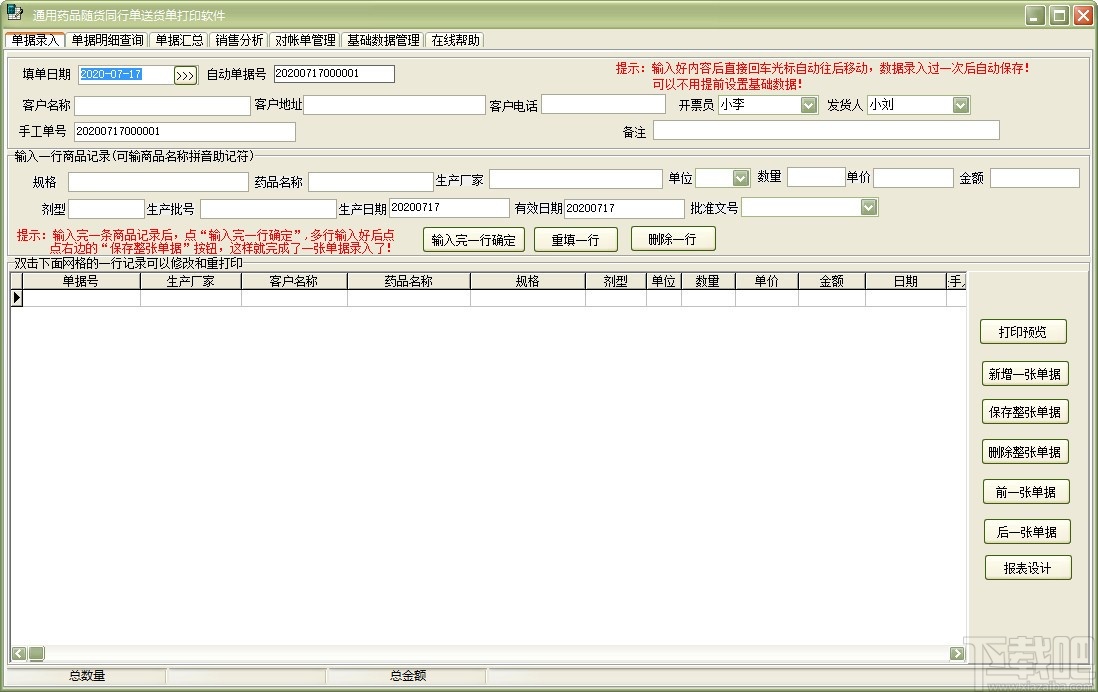Click the 删除一行 button
The height and width of the screenshot is (692, 1098).
(x=673, y=239)
